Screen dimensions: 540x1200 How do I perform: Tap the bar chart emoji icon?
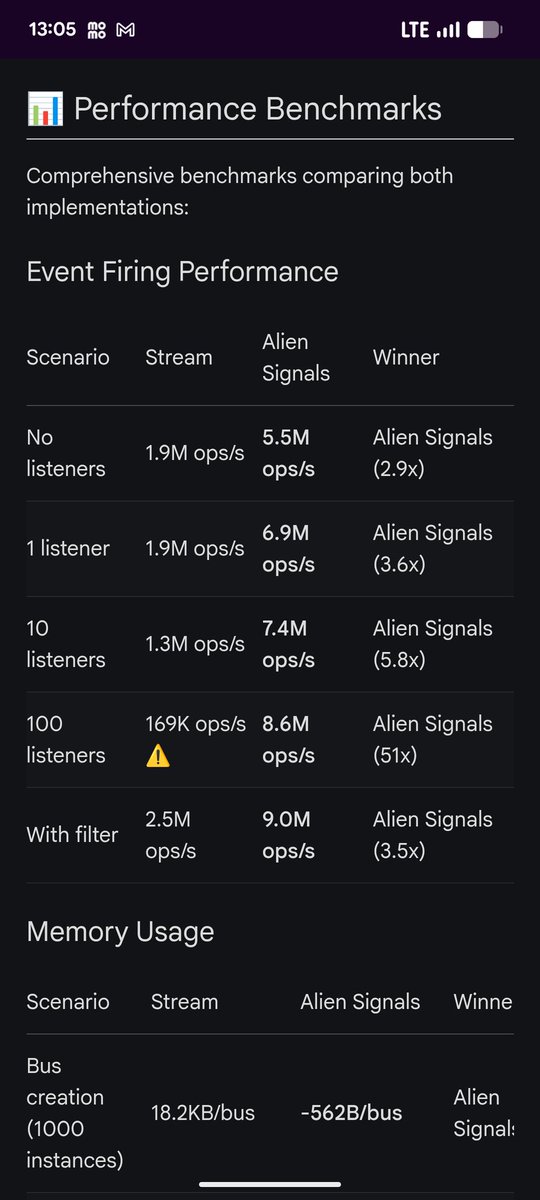(45, 109)
